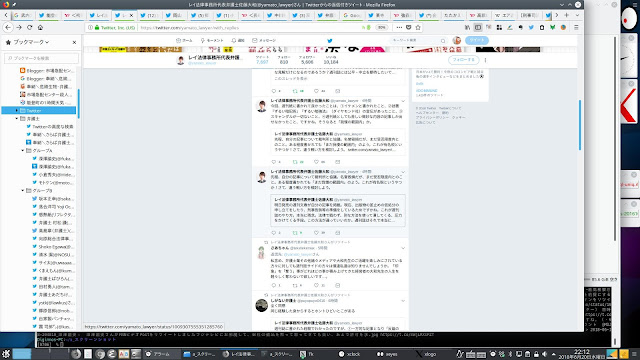Open the Firefox home page button
Image resolution: width=640 pixels, height=360 pixels.
40,27
